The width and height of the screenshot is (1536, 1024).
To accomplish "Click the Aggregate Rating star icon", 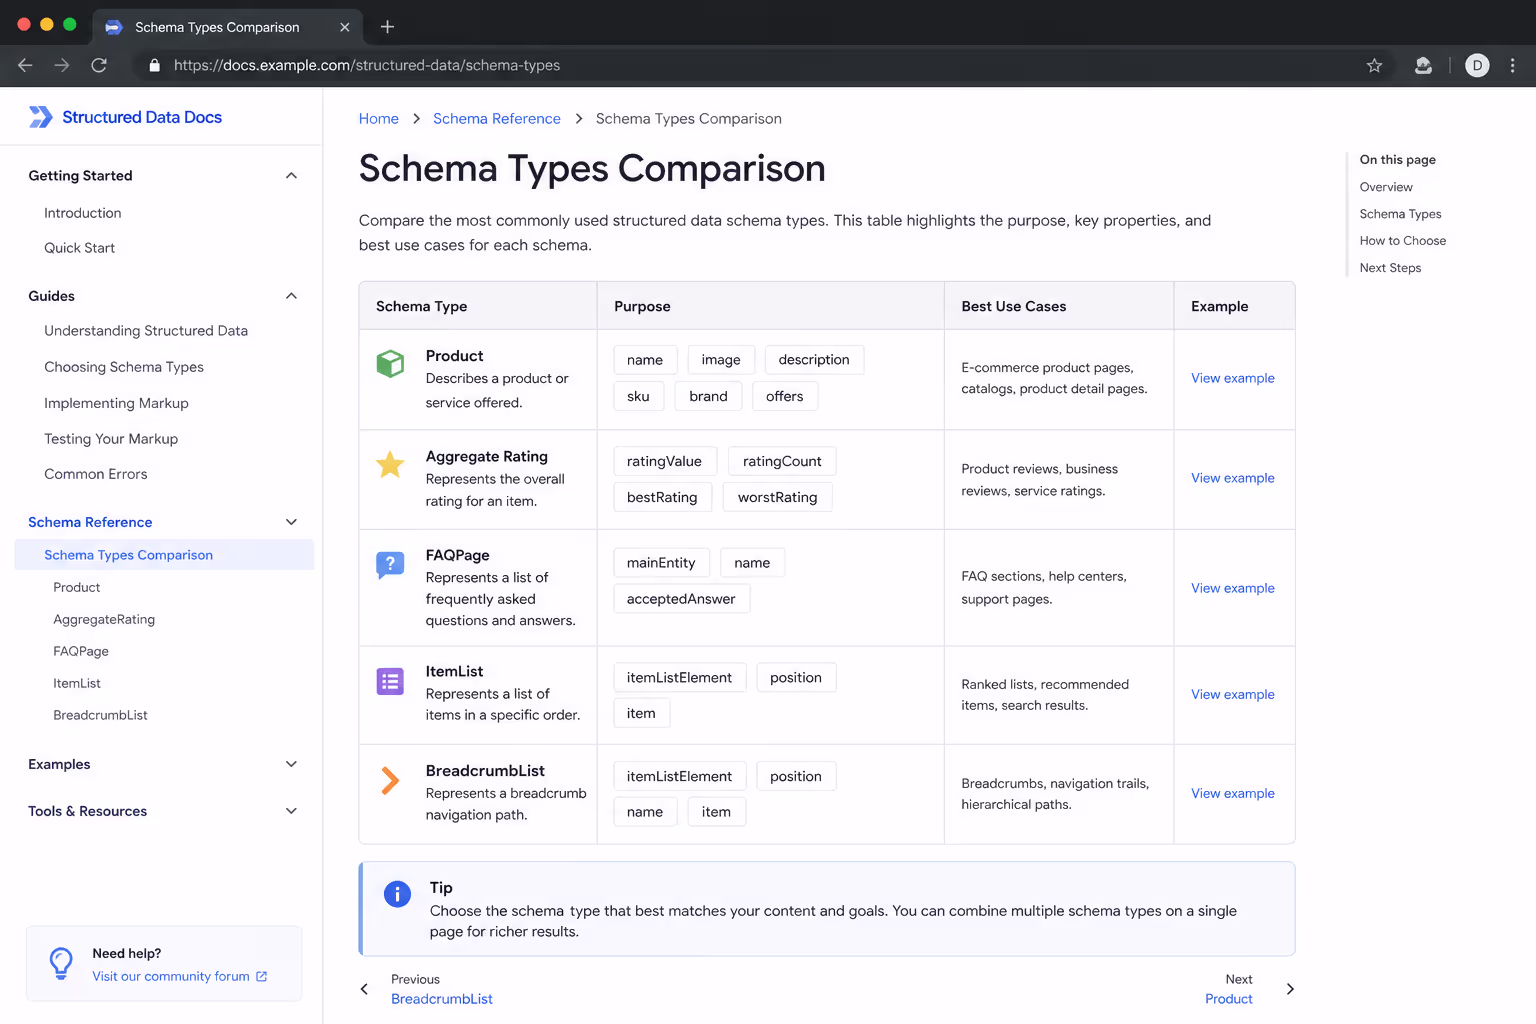I will click(390, 464).
